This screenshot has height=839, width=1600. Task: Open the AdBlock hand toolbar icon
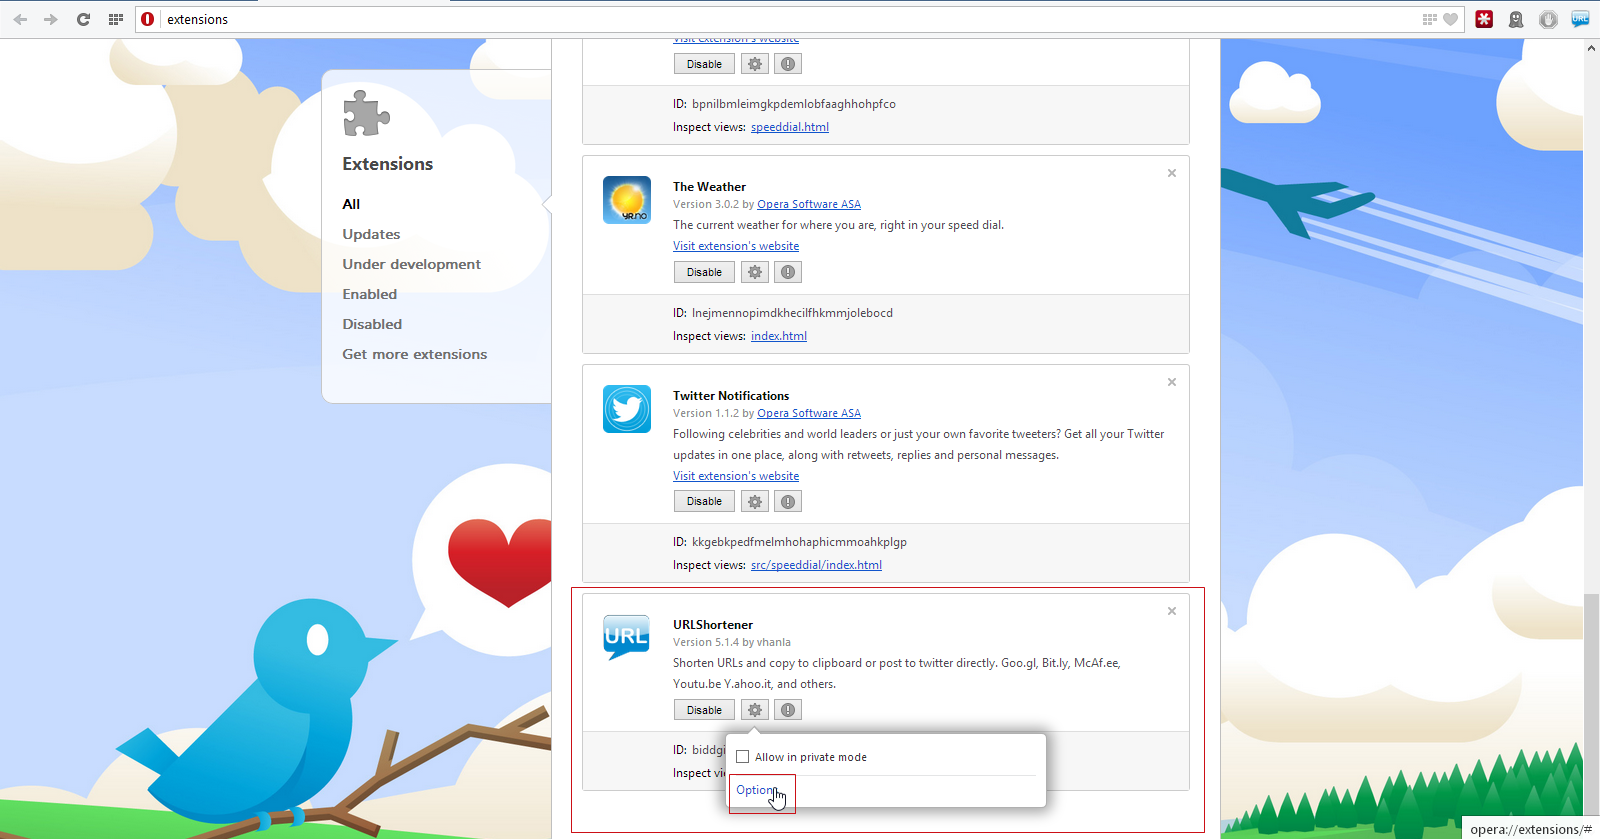tap(1548, 19)
